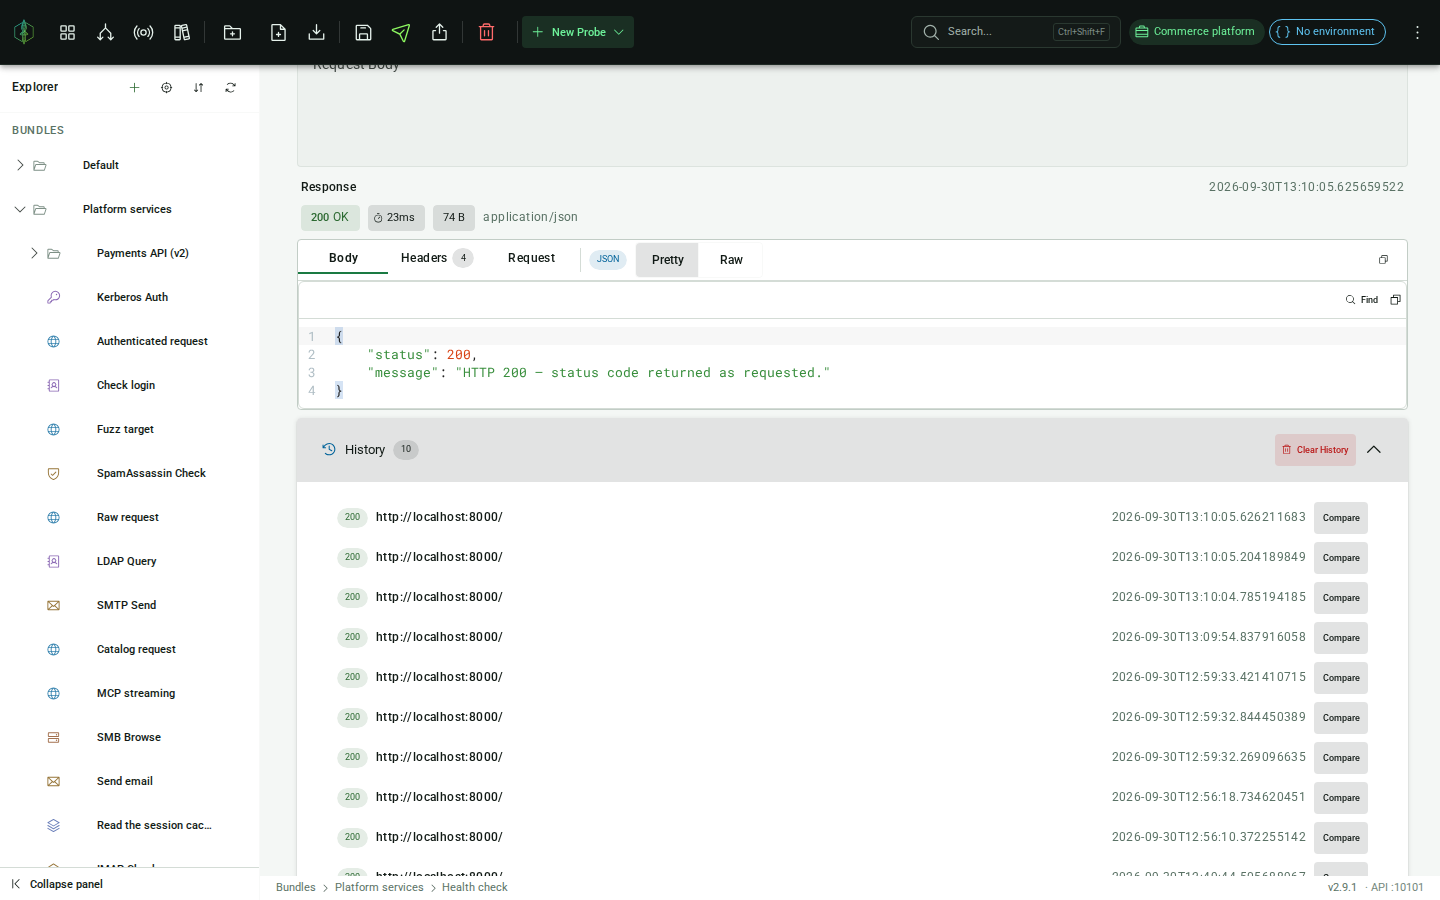This screenshot has width=1440, height=900.
Task: Create a new file via toolbar icon
Action: (278, 32)
